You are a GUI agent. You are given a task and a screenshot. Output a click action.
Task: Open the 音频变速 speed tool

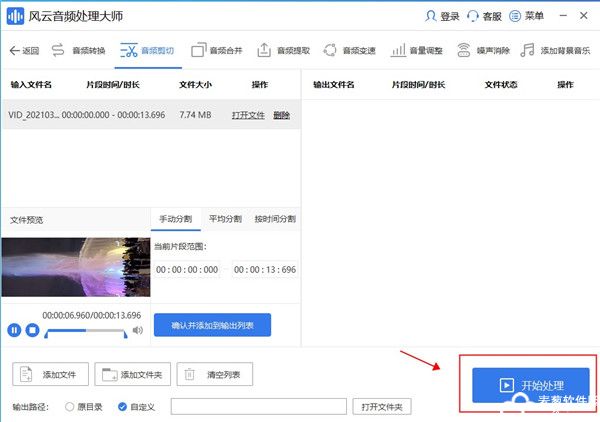[349, 51]
